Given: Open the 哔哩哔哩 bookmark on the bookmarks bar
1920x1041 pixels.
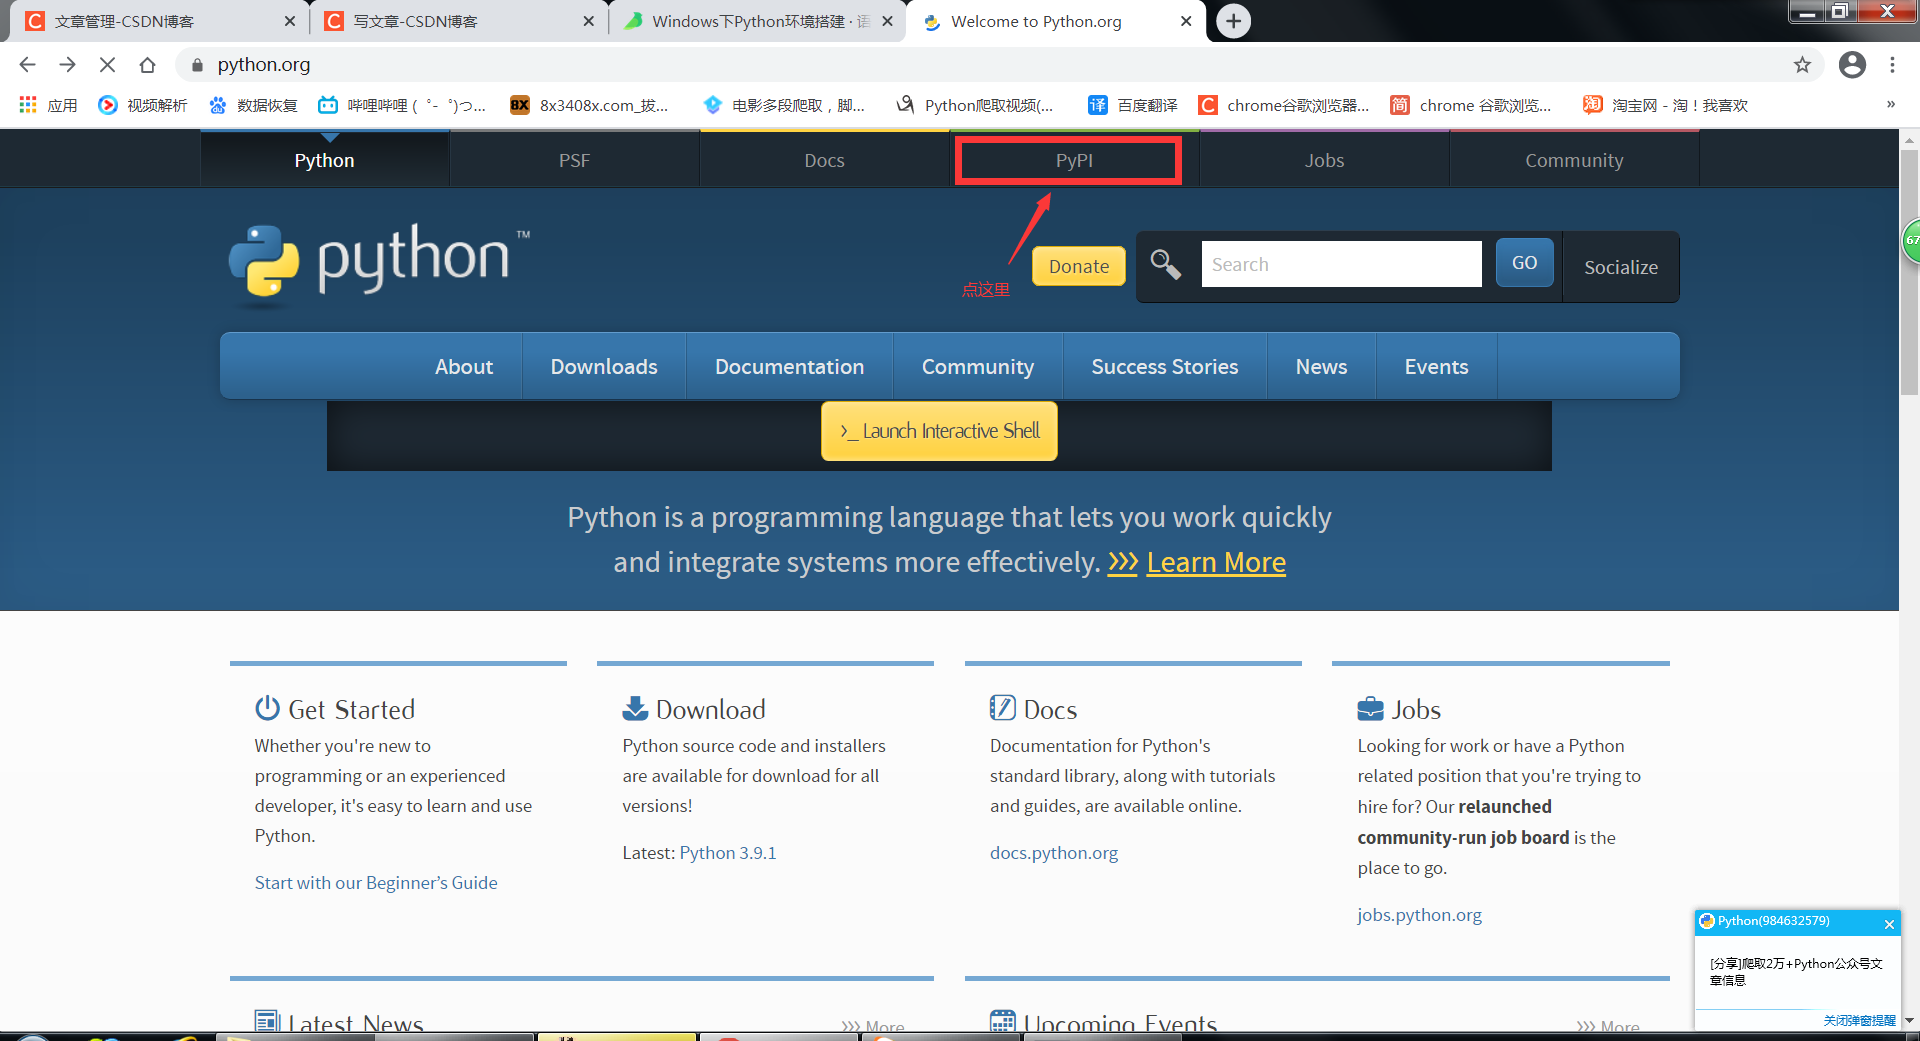Looking at the screenshot, I should tap(399, 104).
